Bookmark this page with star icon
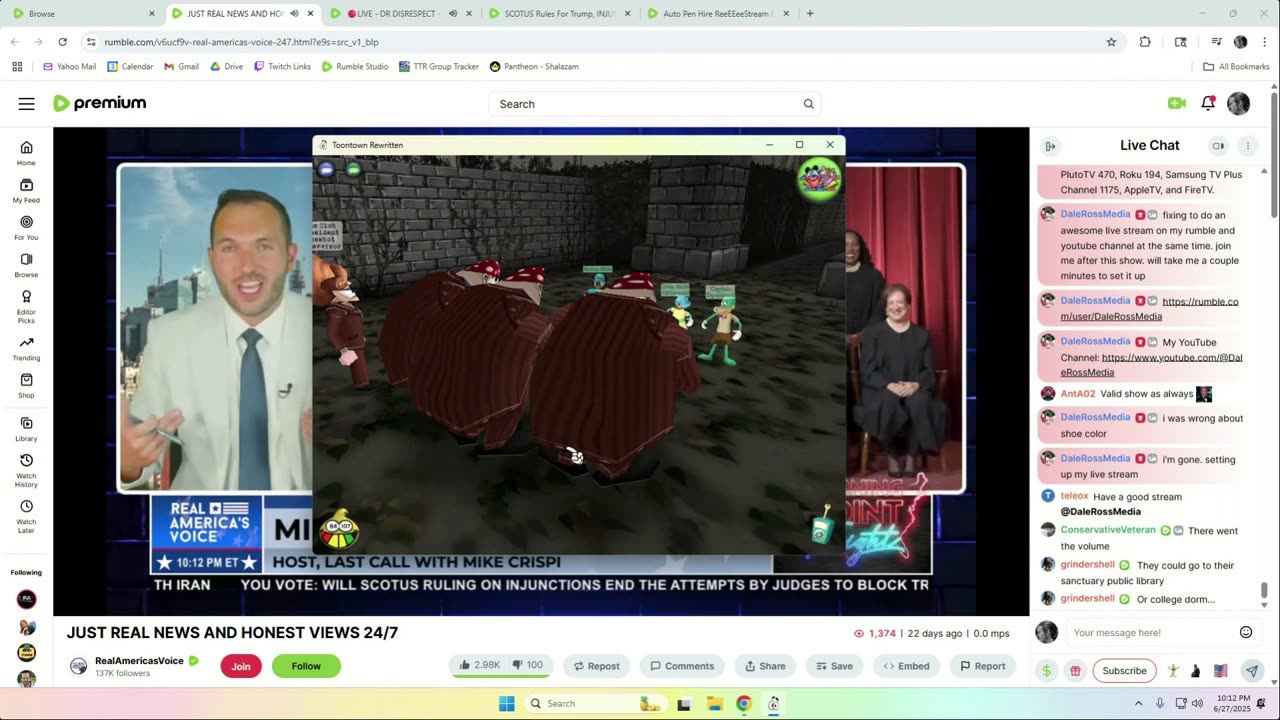The image size is (1280, 720). pos(1111,42)
